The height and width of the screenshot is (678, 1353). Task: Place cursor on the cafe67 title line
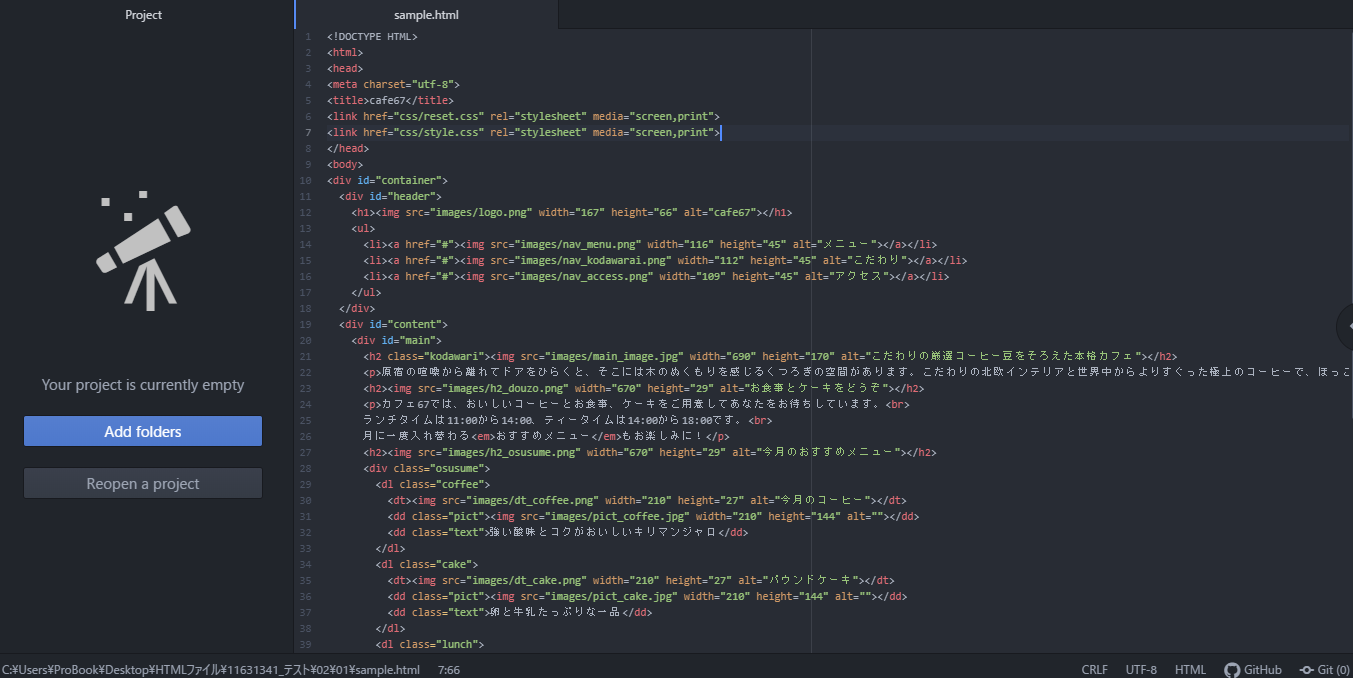tap(390, 100)
